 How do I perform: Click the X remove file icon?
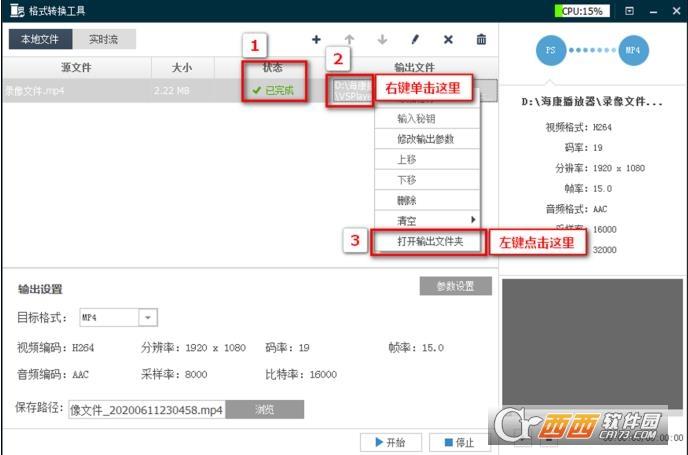coord(448,39)
